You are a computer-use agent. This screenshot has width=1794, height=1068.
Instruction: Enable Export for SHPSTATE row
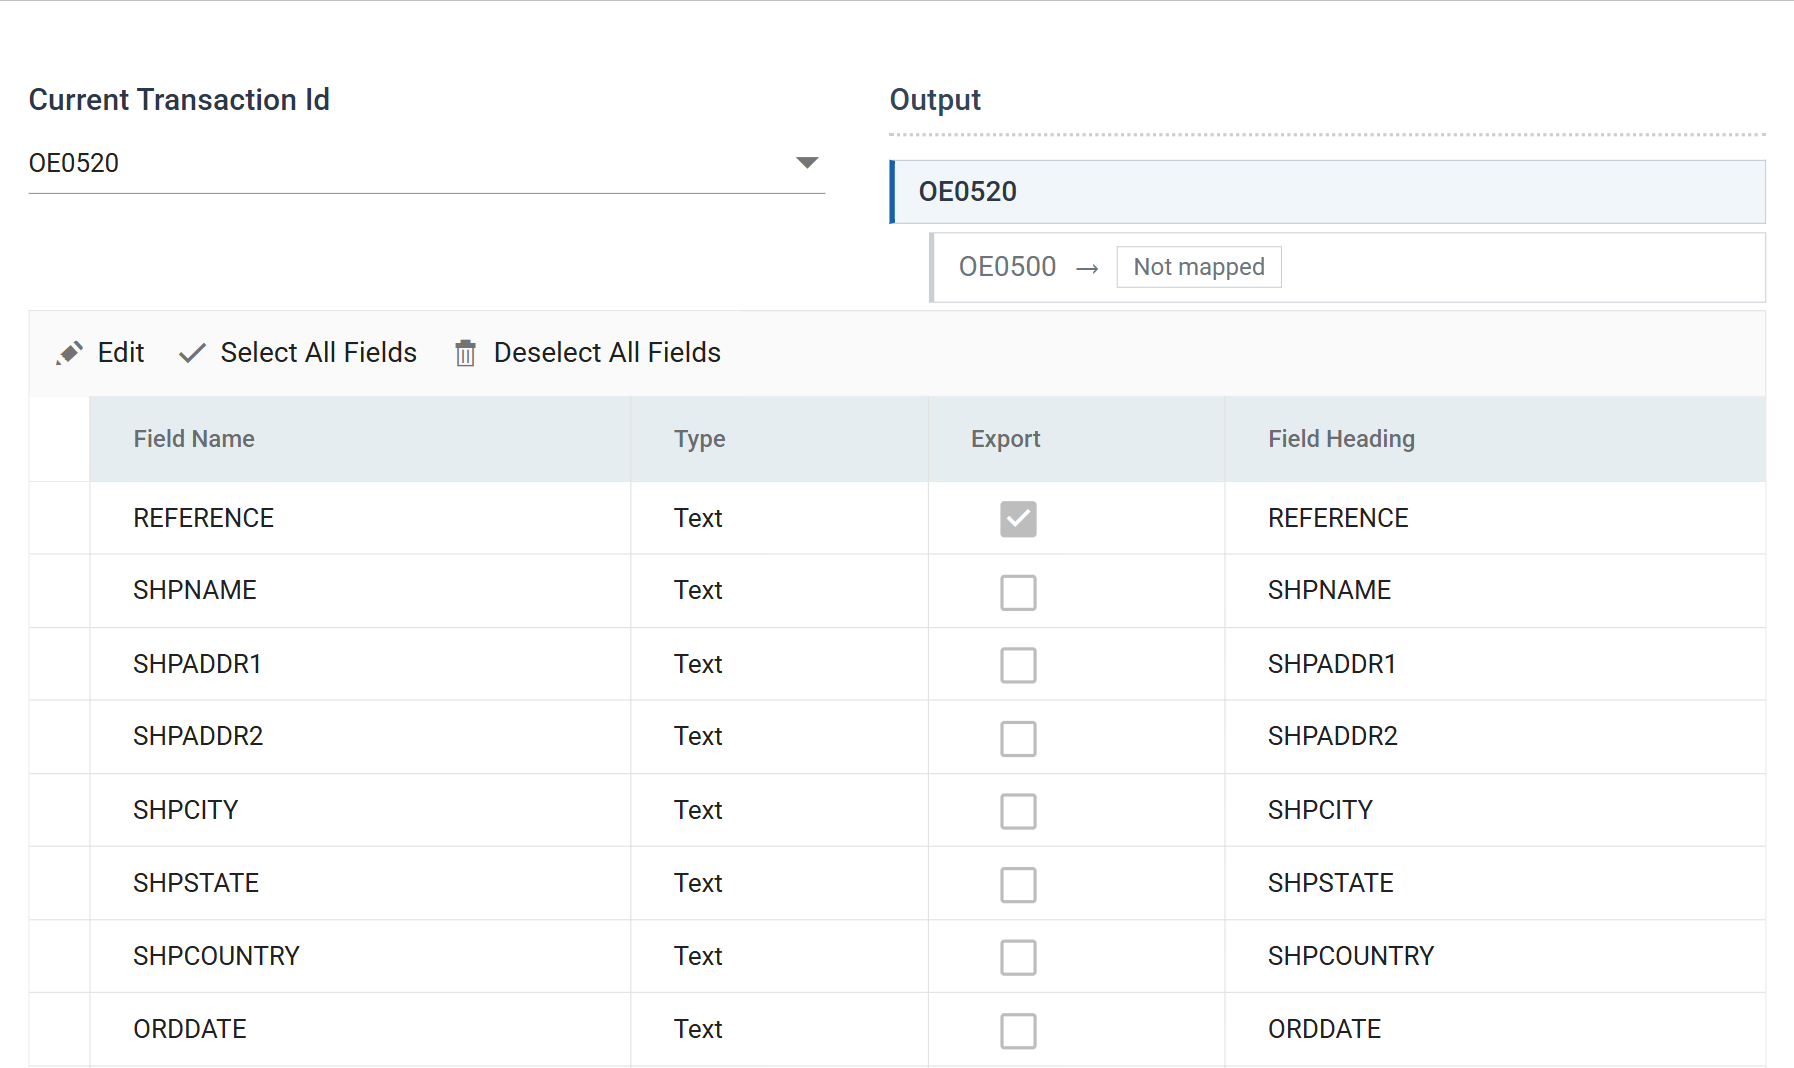pyautogui.click(x=1018, y=884)
